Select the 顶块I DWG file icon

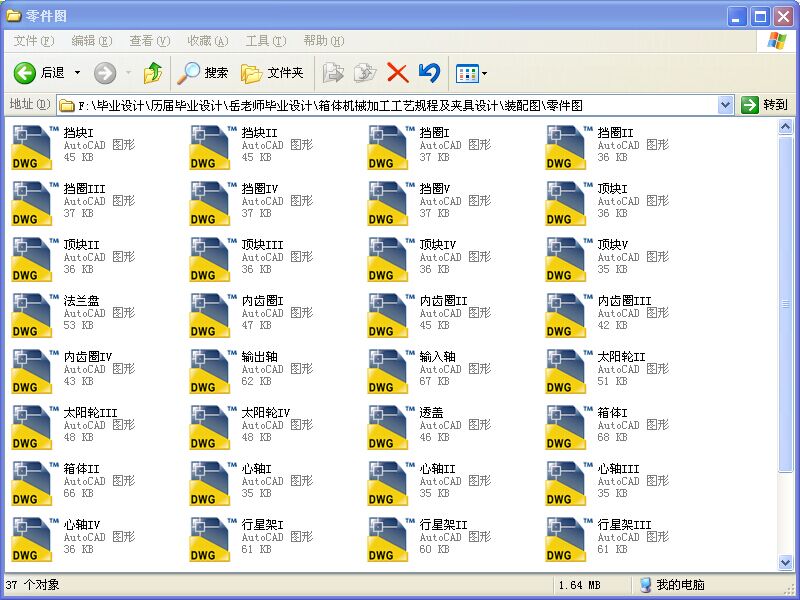click(566, 204)
